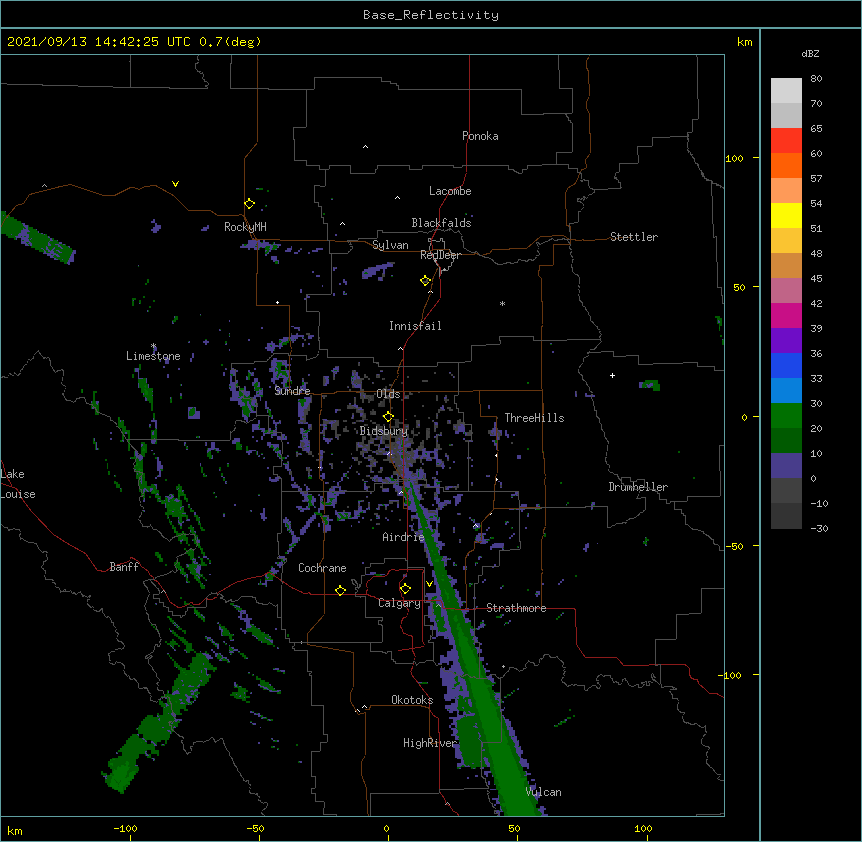Click the Sundre town label
The width and height of the screenshot is (862, 842).
coord(292,391)
